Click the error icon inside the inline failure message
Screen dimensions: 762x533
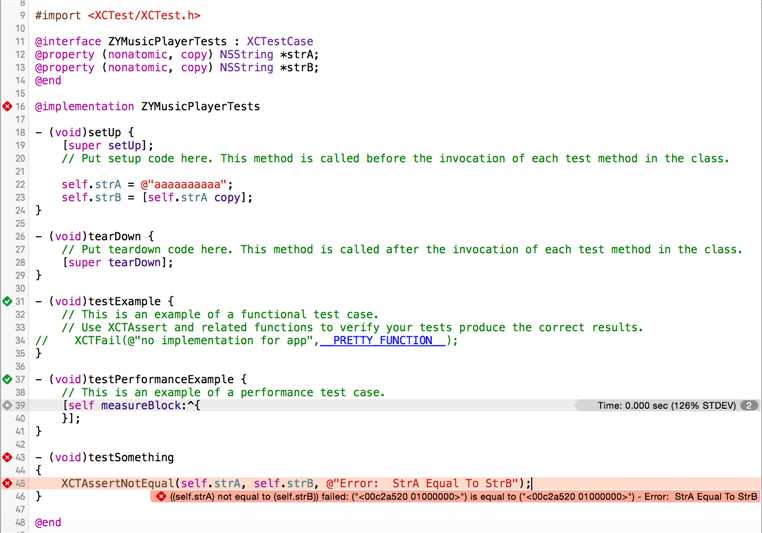(x=161, y=497)
